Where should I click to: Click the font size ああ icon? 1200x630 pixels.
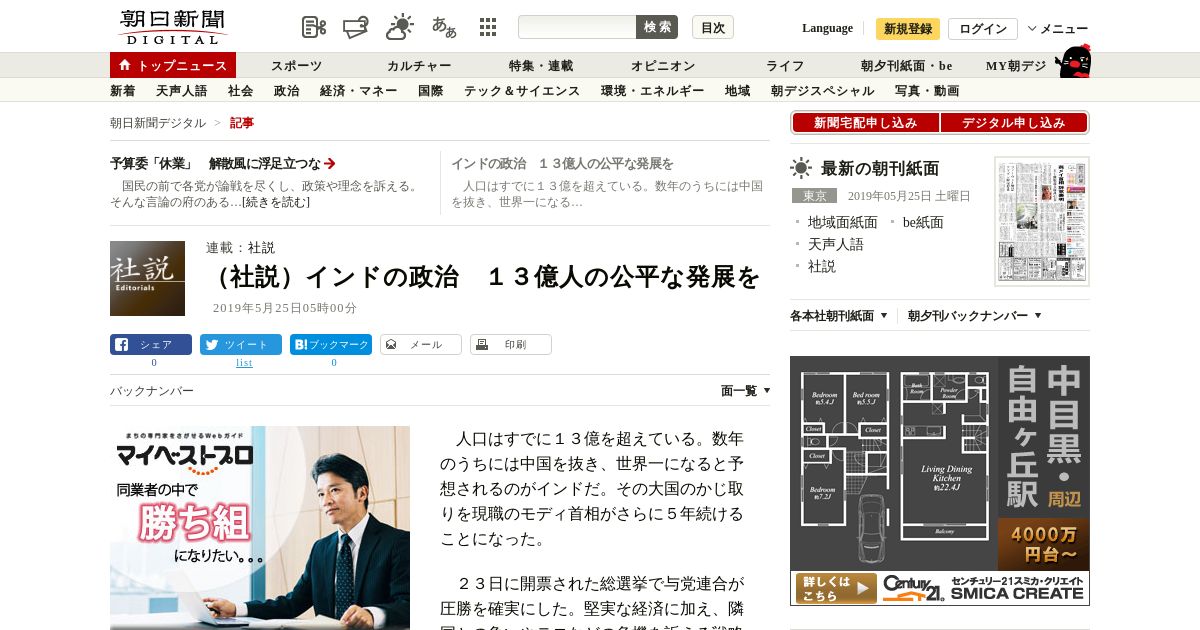point(444,27)
